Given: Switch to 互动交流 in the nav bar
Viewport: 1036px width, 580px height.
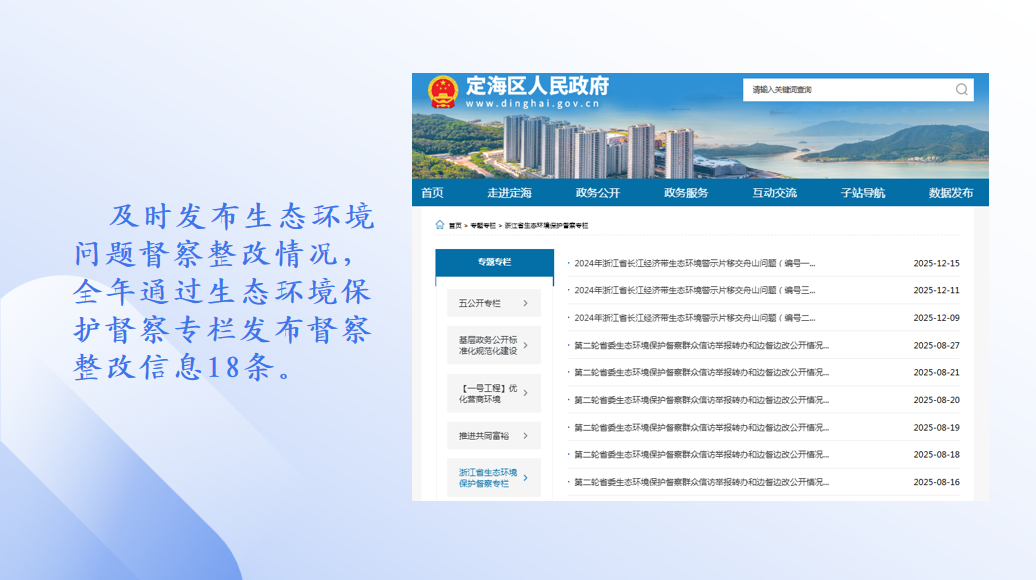Looking at the screenshot, I should pyautogui.click(x=774, y=193).
